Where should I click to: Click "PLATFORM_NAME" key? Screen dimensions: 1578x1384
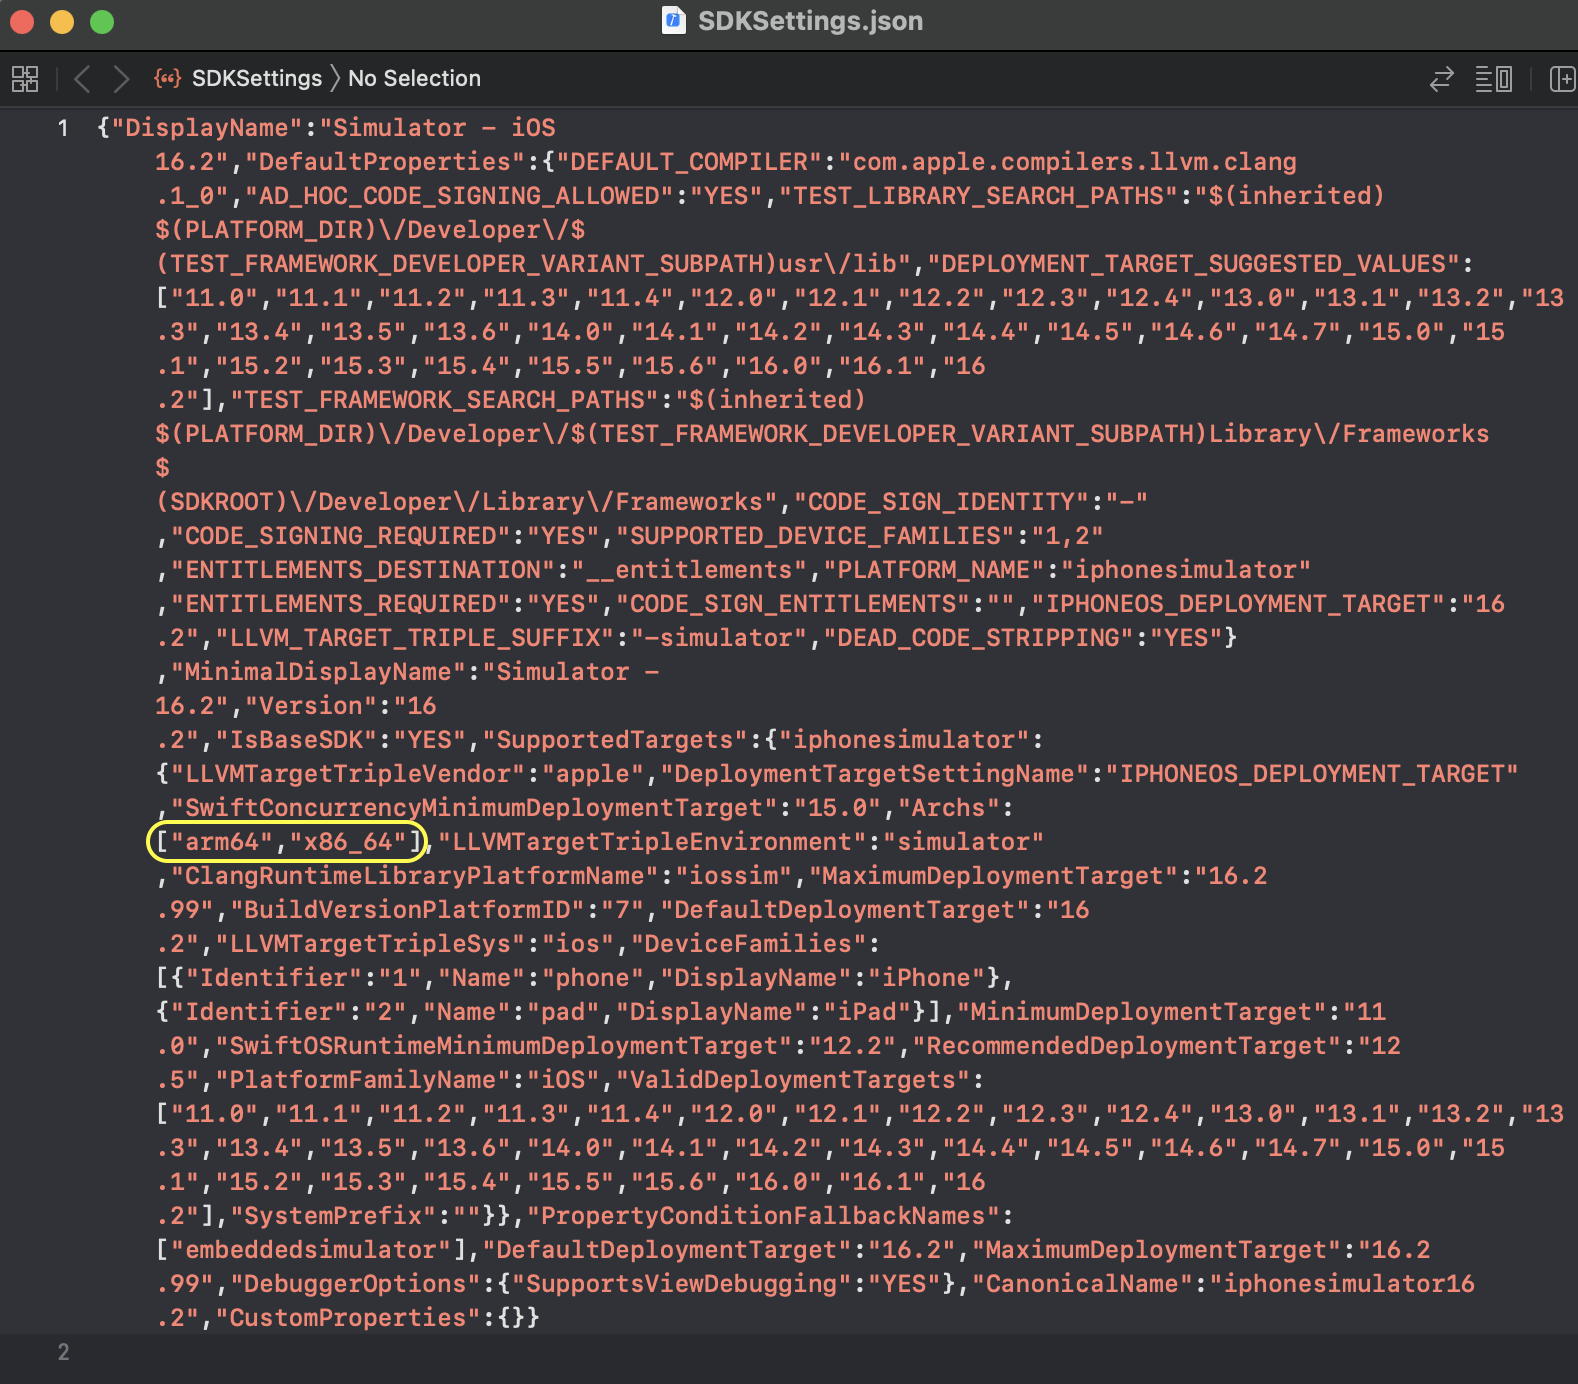[x=935, y=570]
